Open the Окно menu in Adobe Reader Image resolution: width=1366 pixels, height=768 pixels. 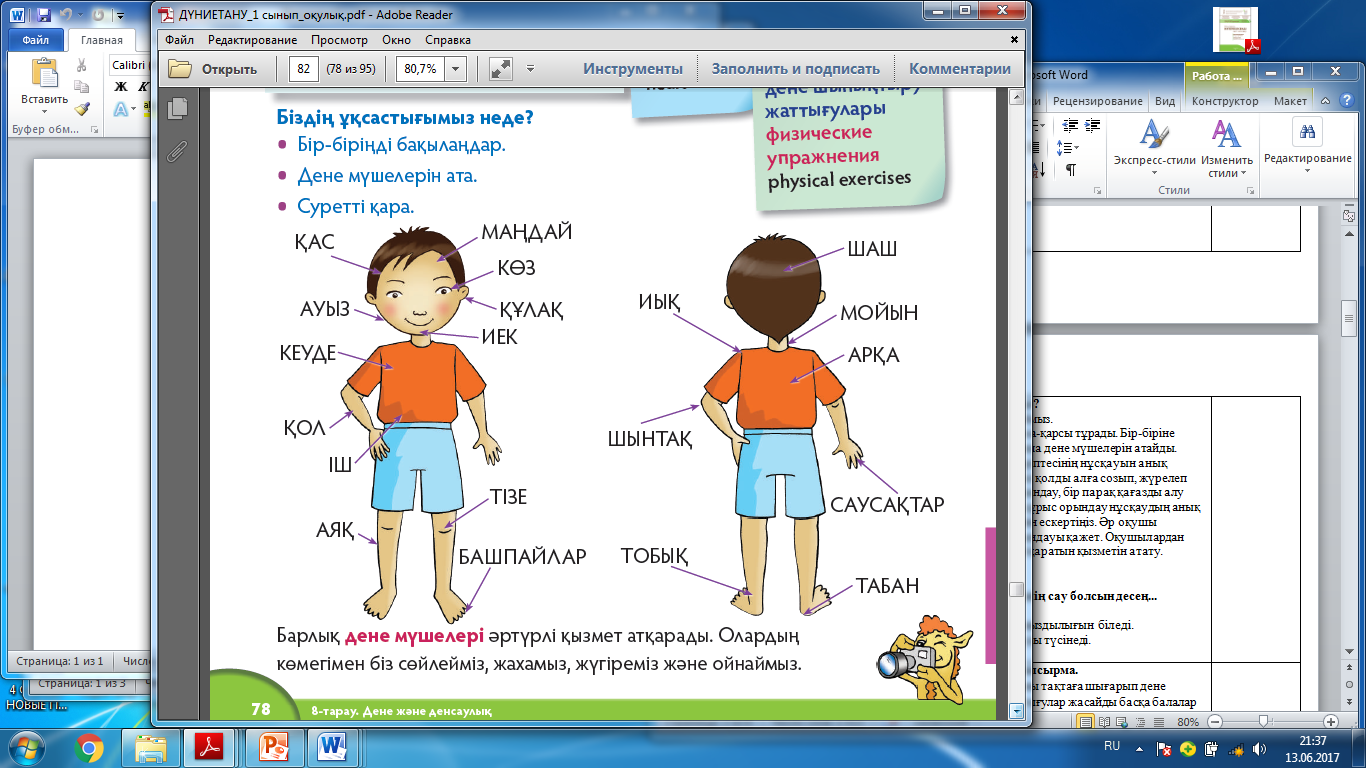coord(397,40)
